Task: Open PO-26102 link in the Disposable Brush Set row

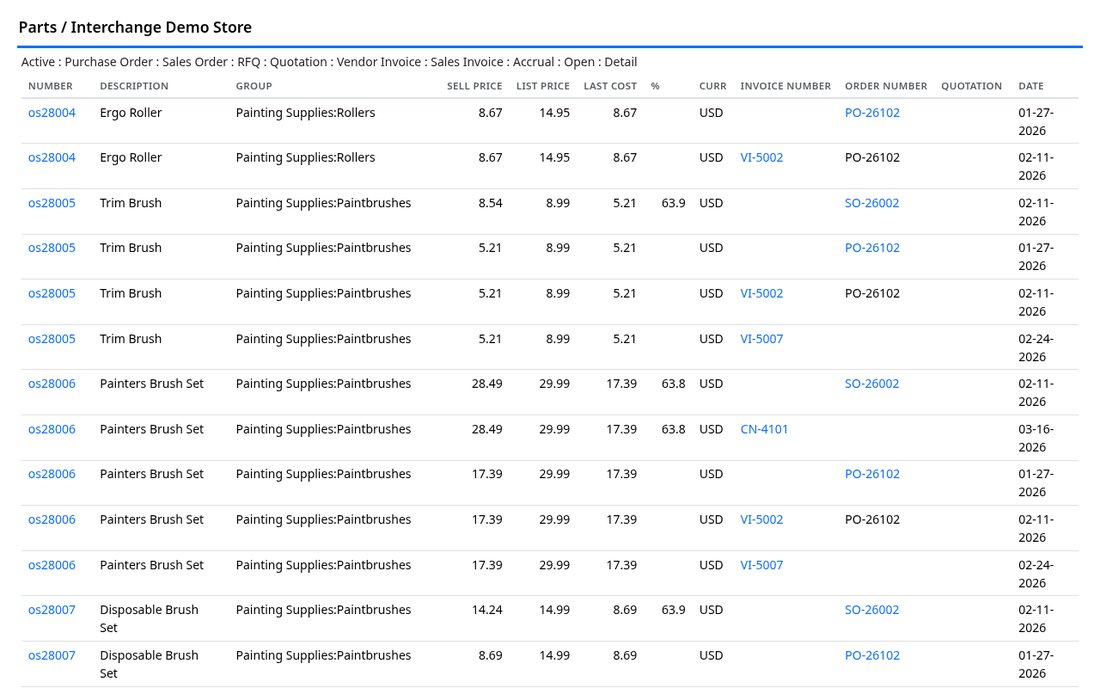Action: (872, 656)
